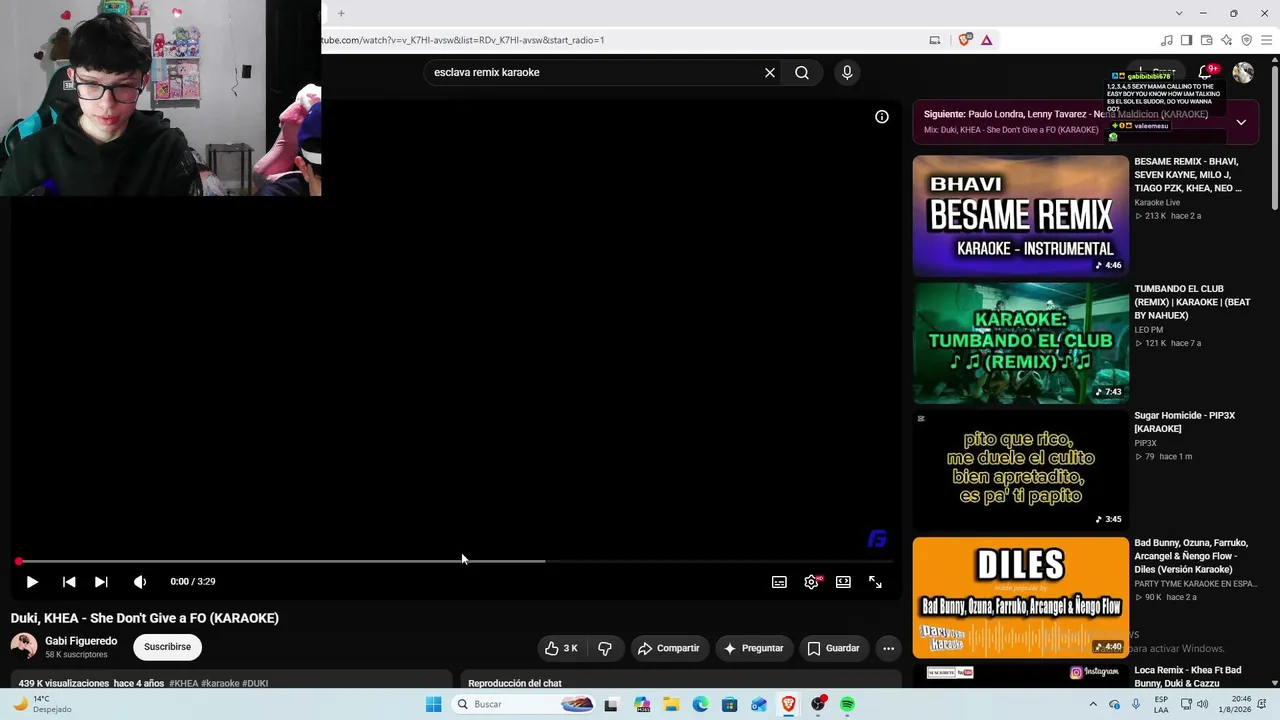Open Spotify from the taskbar
The width and height of the screenshot is (1280, 720).
[x=847, y=704]
